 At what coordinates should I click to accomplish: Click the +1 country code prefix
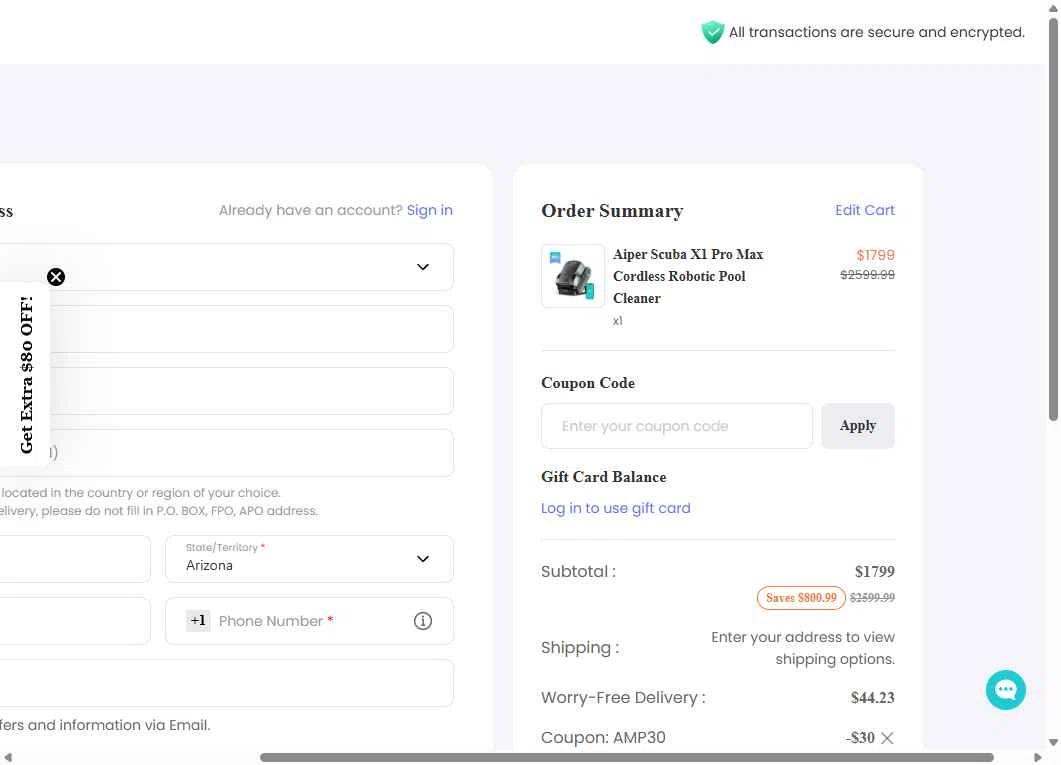(198, 620)
